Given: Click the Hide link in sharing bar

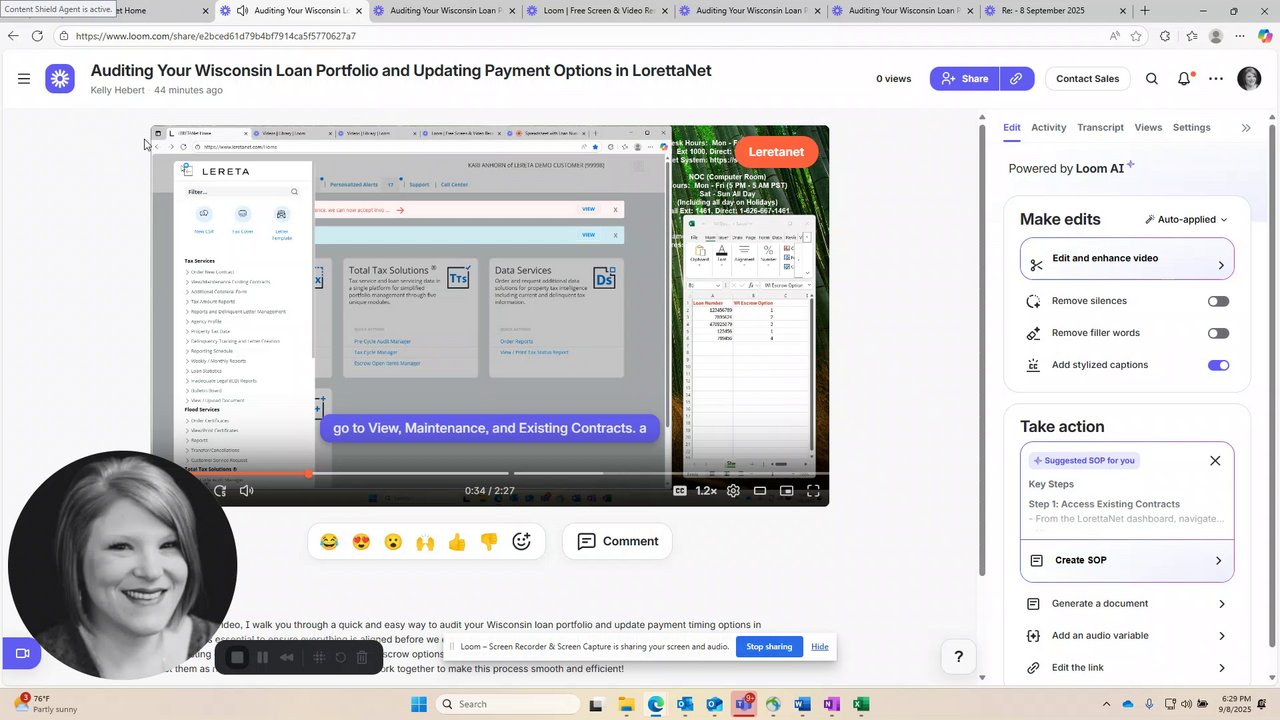Looking at the screenshot, I should pos(820,647).
